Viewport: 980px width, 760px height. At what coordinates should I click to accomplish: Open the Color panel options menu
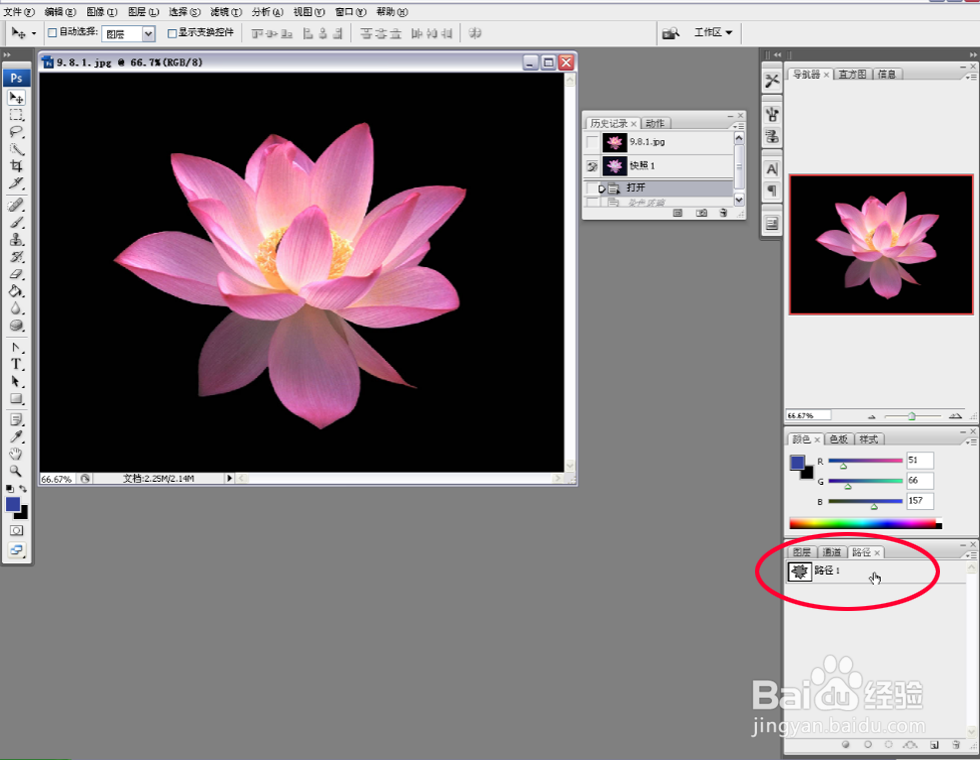971,441
